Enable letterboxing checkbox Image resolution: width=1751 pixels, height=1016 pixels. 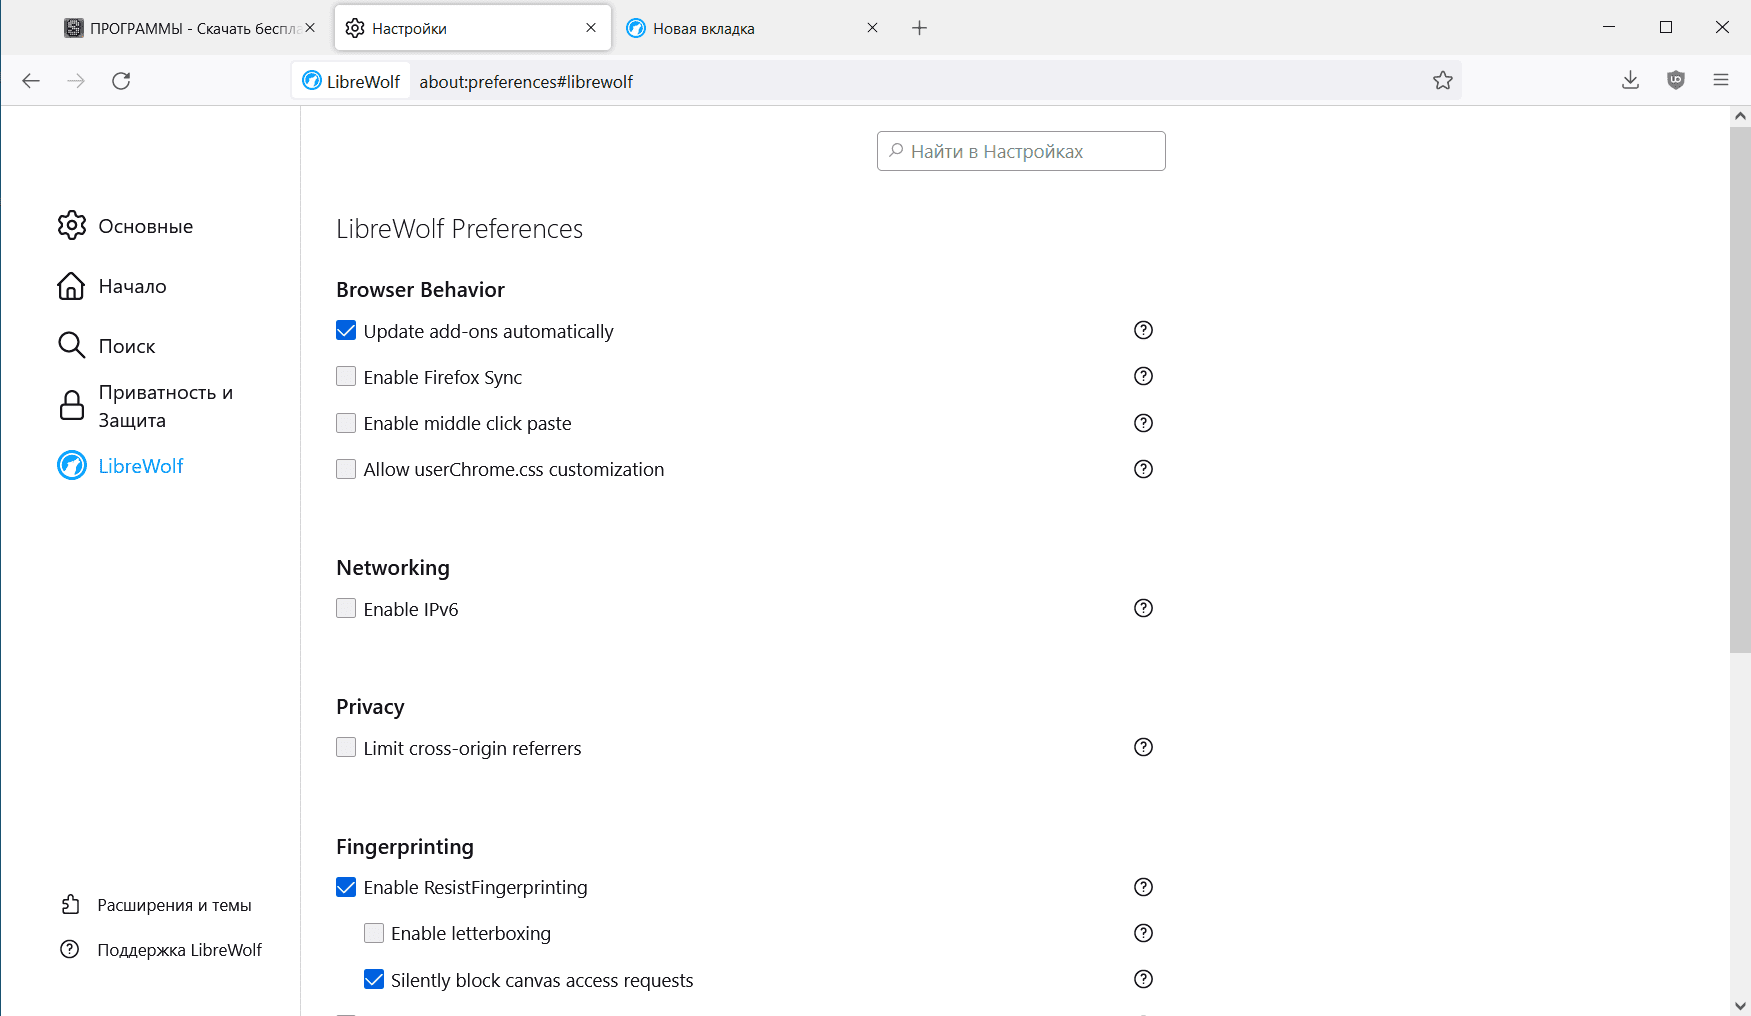pos(374,933)
